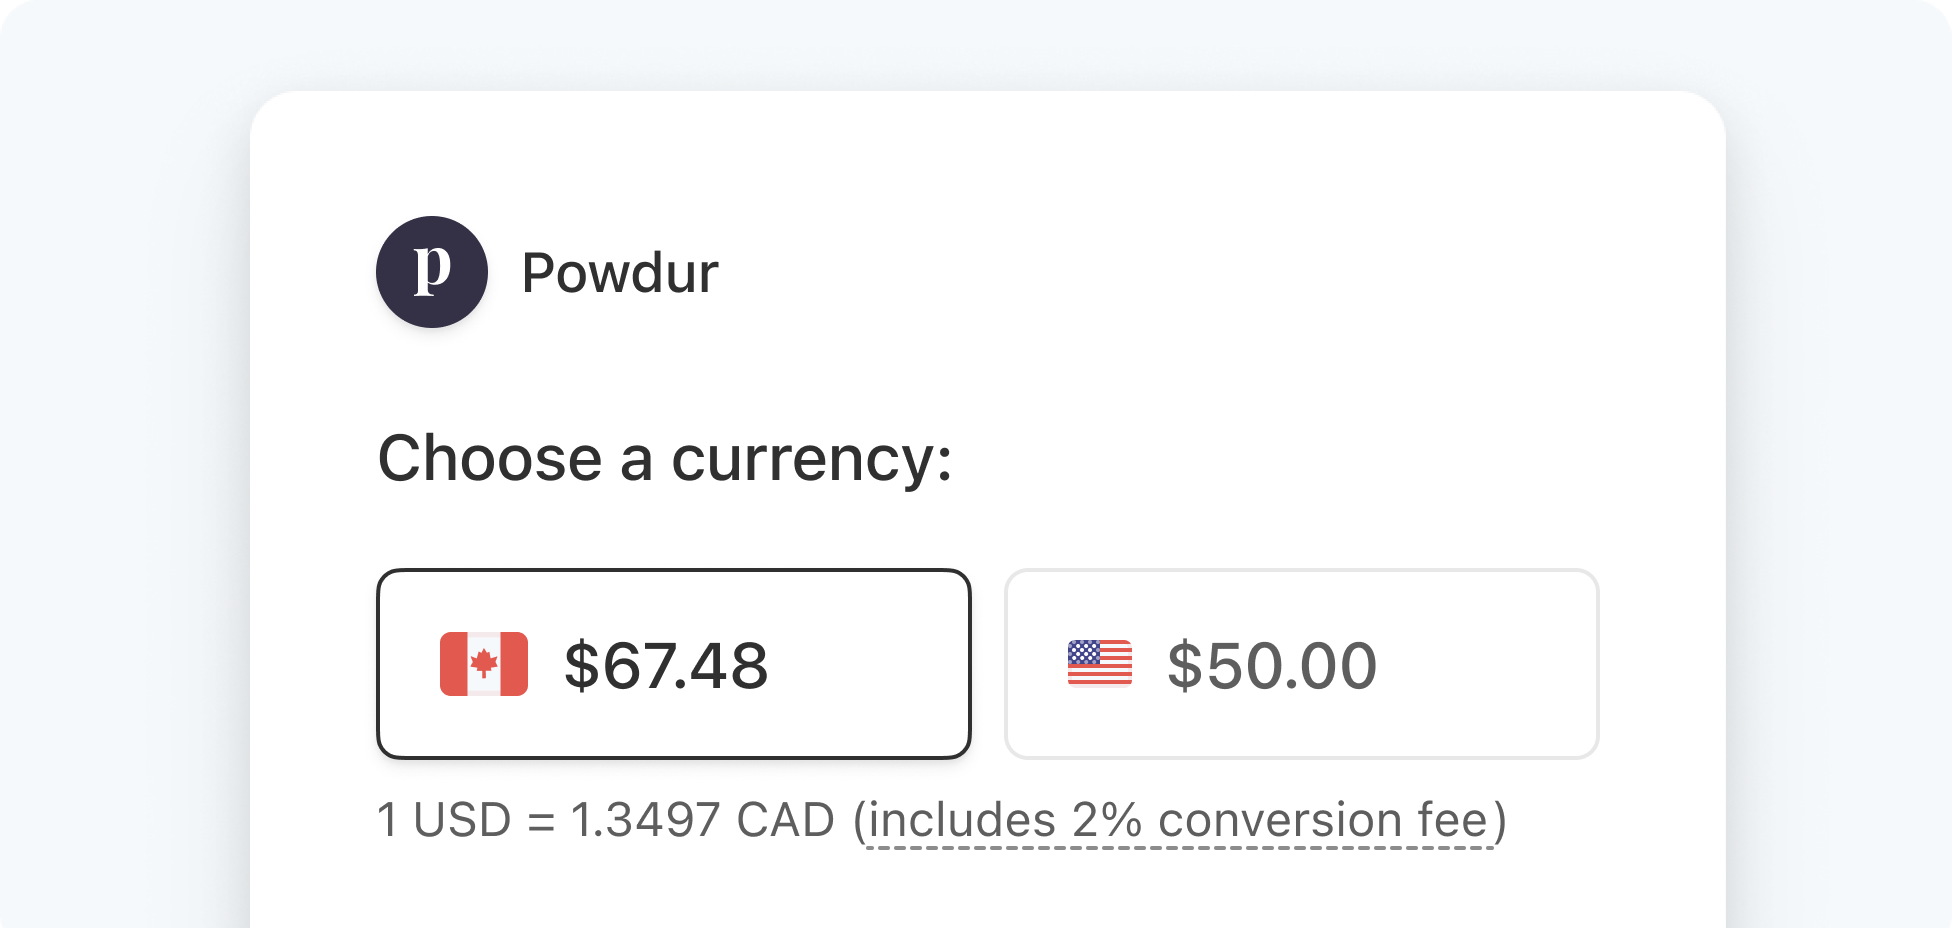1952x928 pixels.
Task: Click the '2%' in the underlined fee text
Action: 1107,820
